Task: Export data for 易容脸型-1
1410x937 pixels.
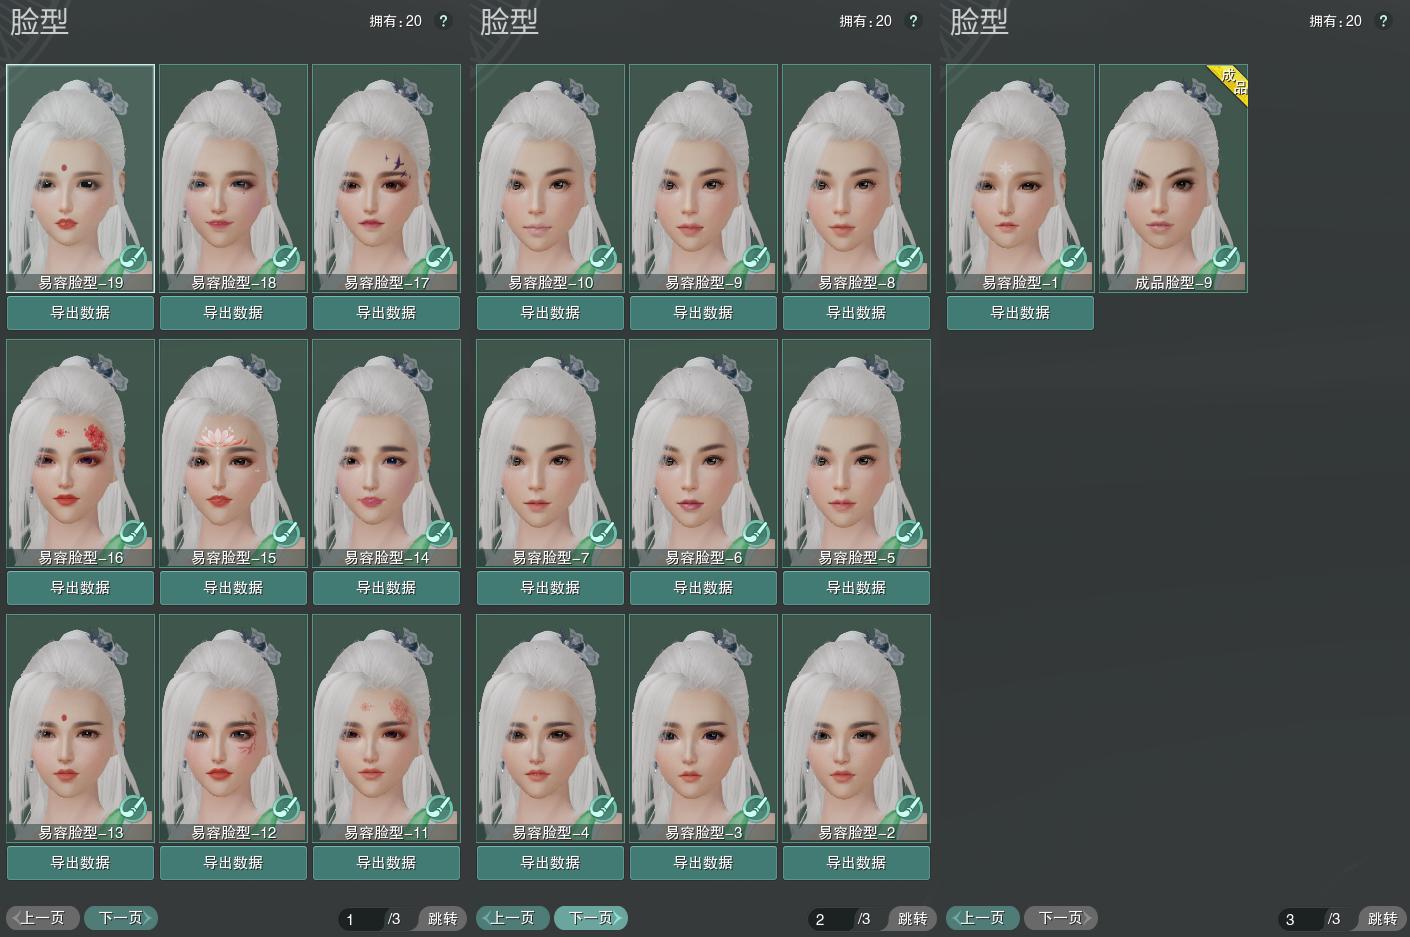Action: click(1021, 313)
